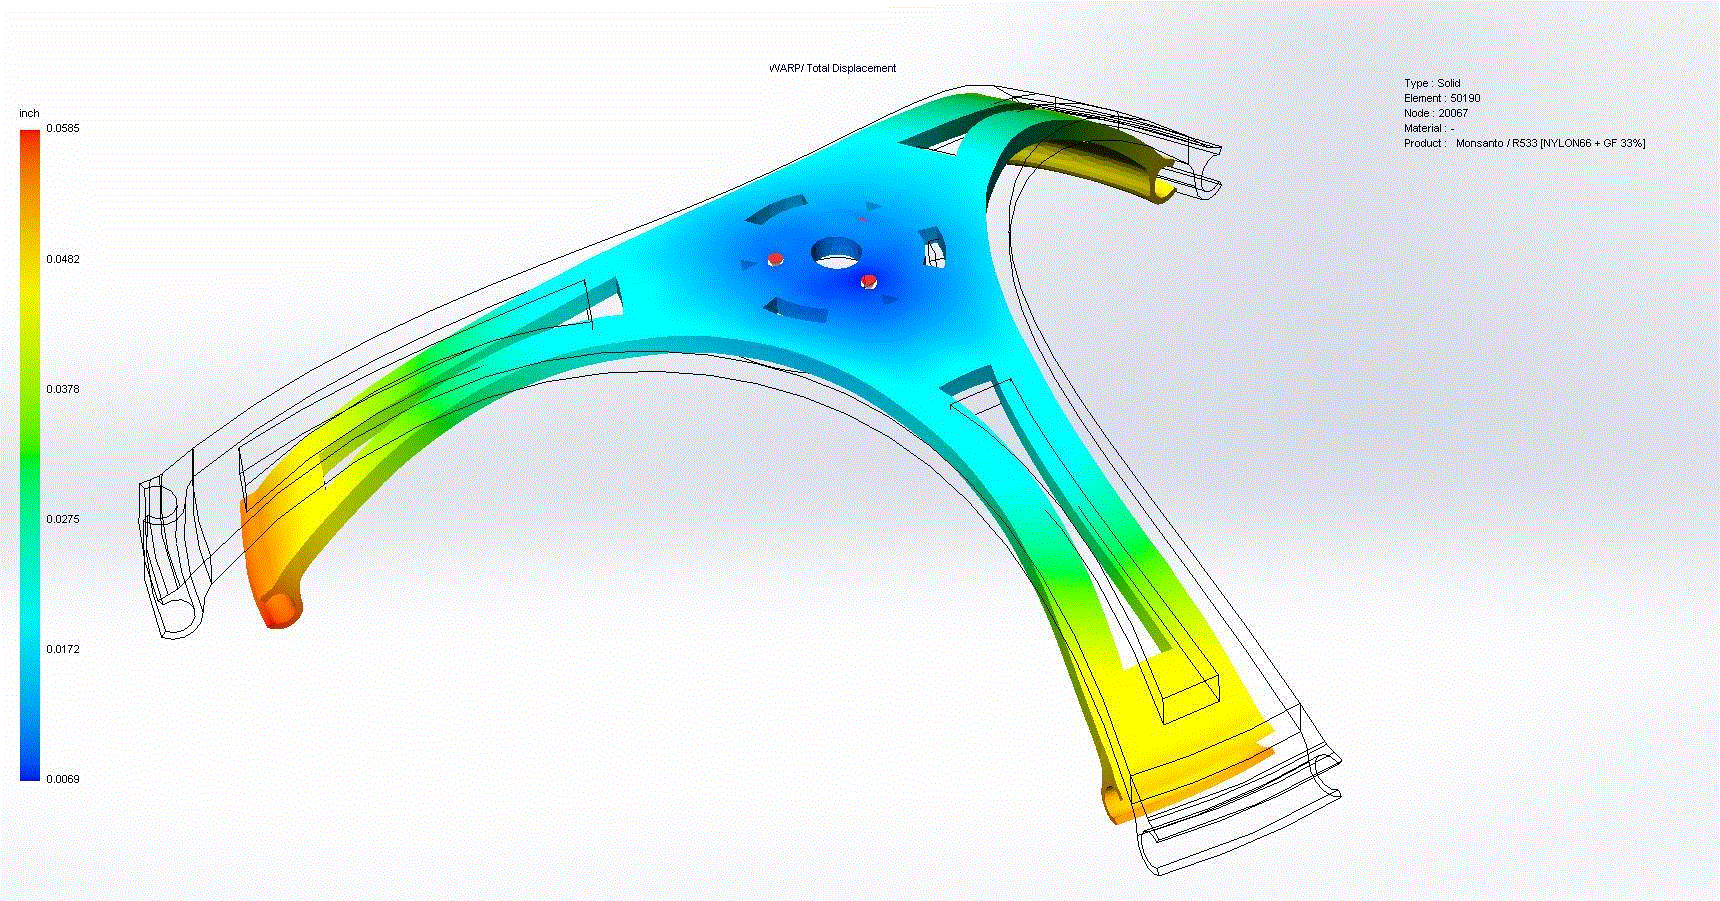Click the WARP/ Total Displacement title
This screenshot has width=1720, height=901.
coord(832,68)
